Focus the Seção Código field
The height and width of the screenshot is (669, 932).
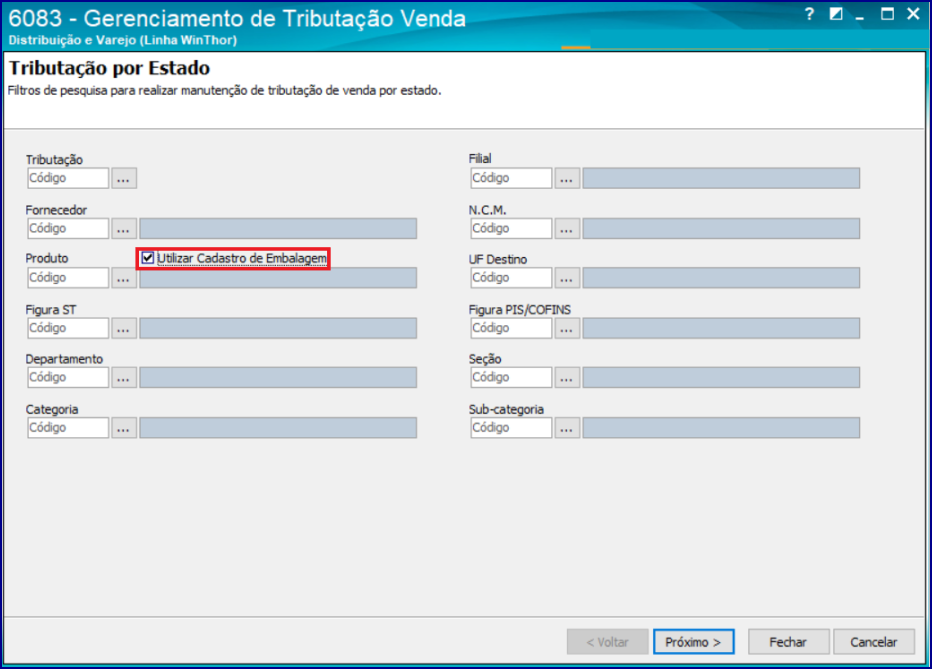click(x=511, y=377)
